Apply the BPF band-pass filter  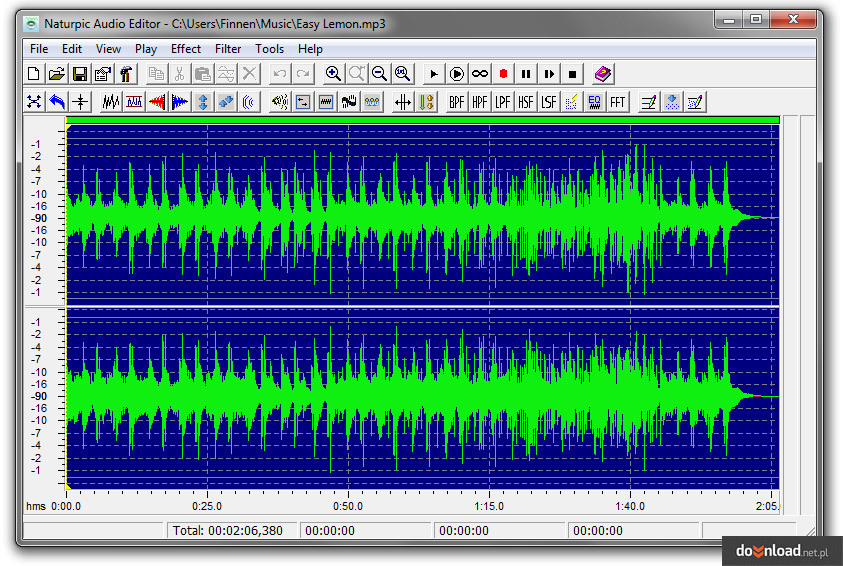tap(456, 102)
